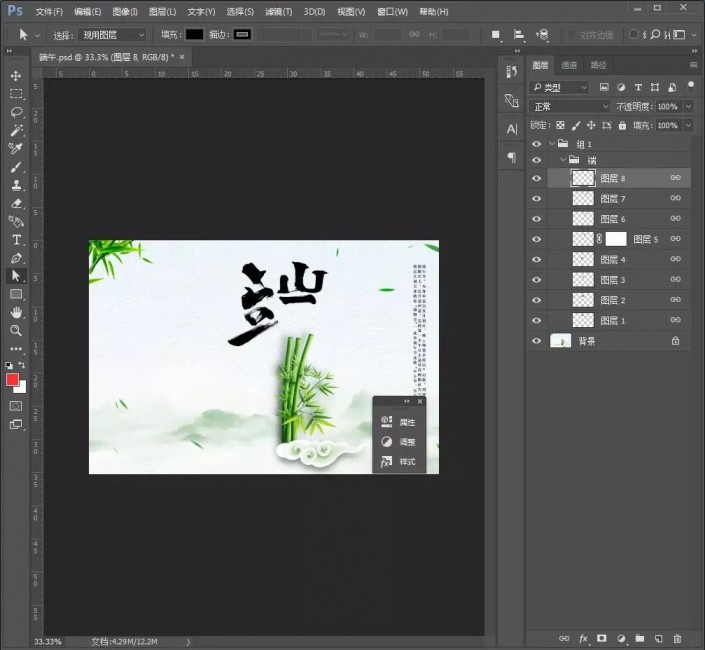Viewport: 705px width, 650px height.
Task: Open the History panel icon
Action: pyautogui.click(x=512, y=71)
